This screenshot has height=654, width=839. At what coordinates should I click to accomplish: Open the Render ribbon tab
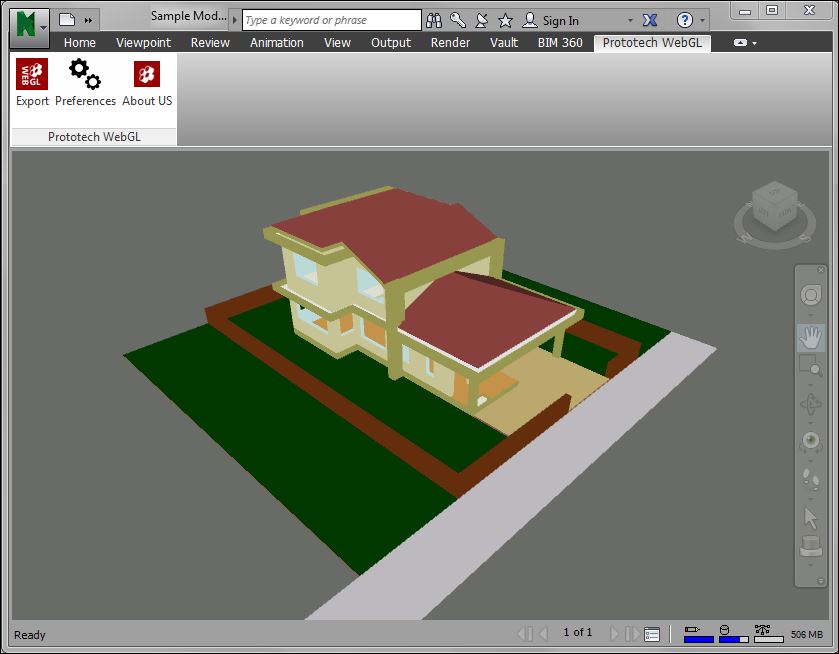point(451,43)
